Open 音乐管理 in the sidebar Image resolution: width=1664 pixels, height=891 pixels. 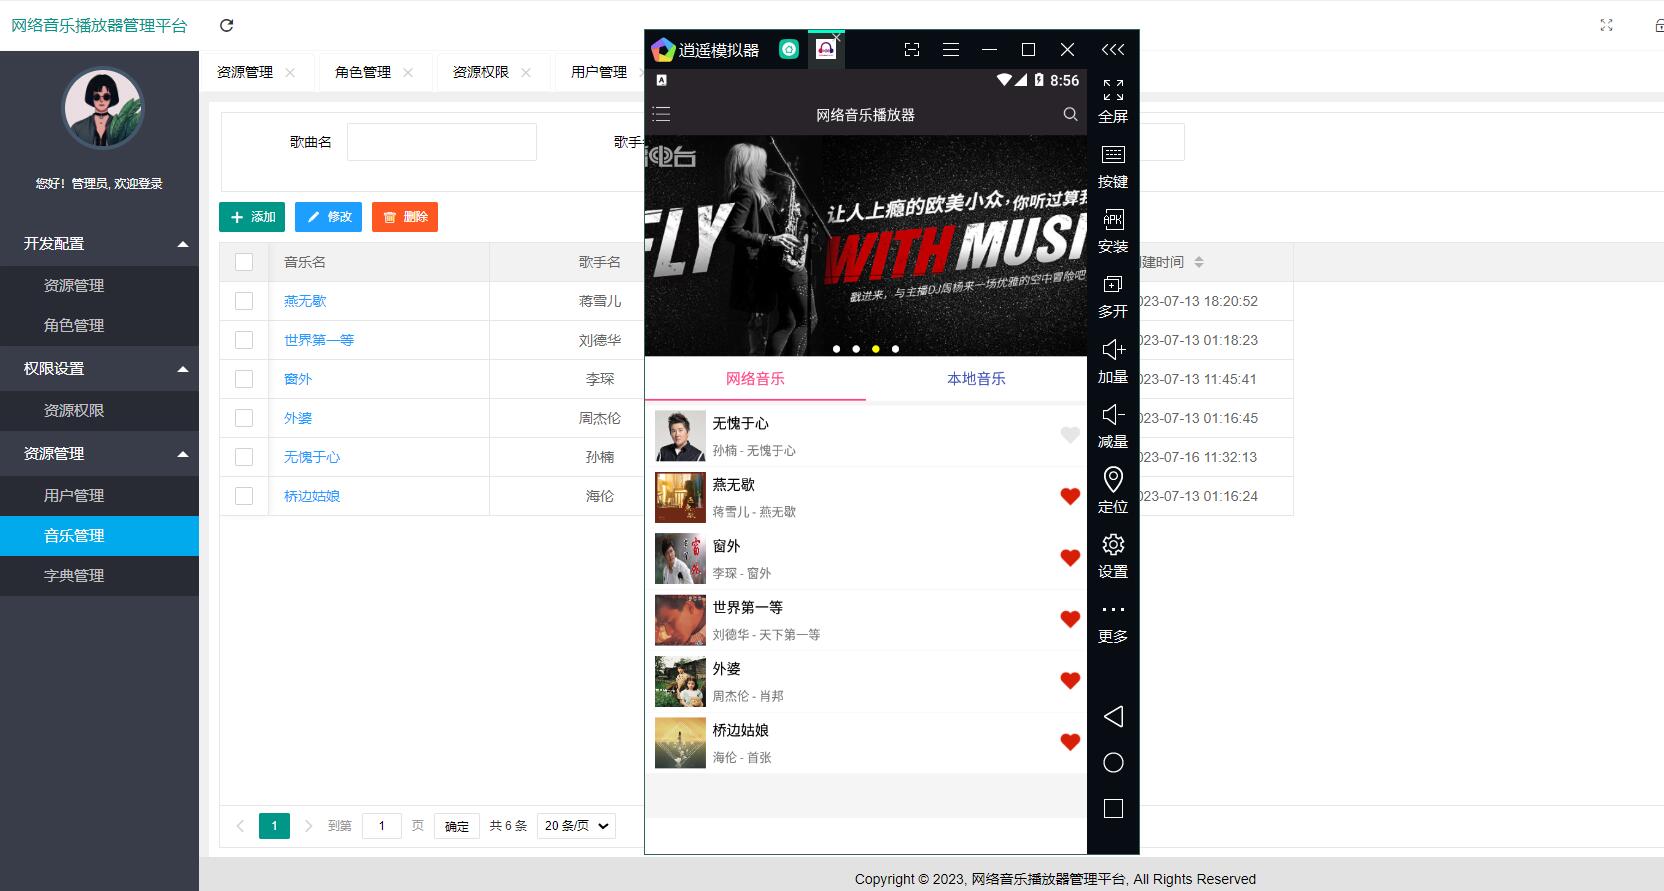(x=100, y=536)
